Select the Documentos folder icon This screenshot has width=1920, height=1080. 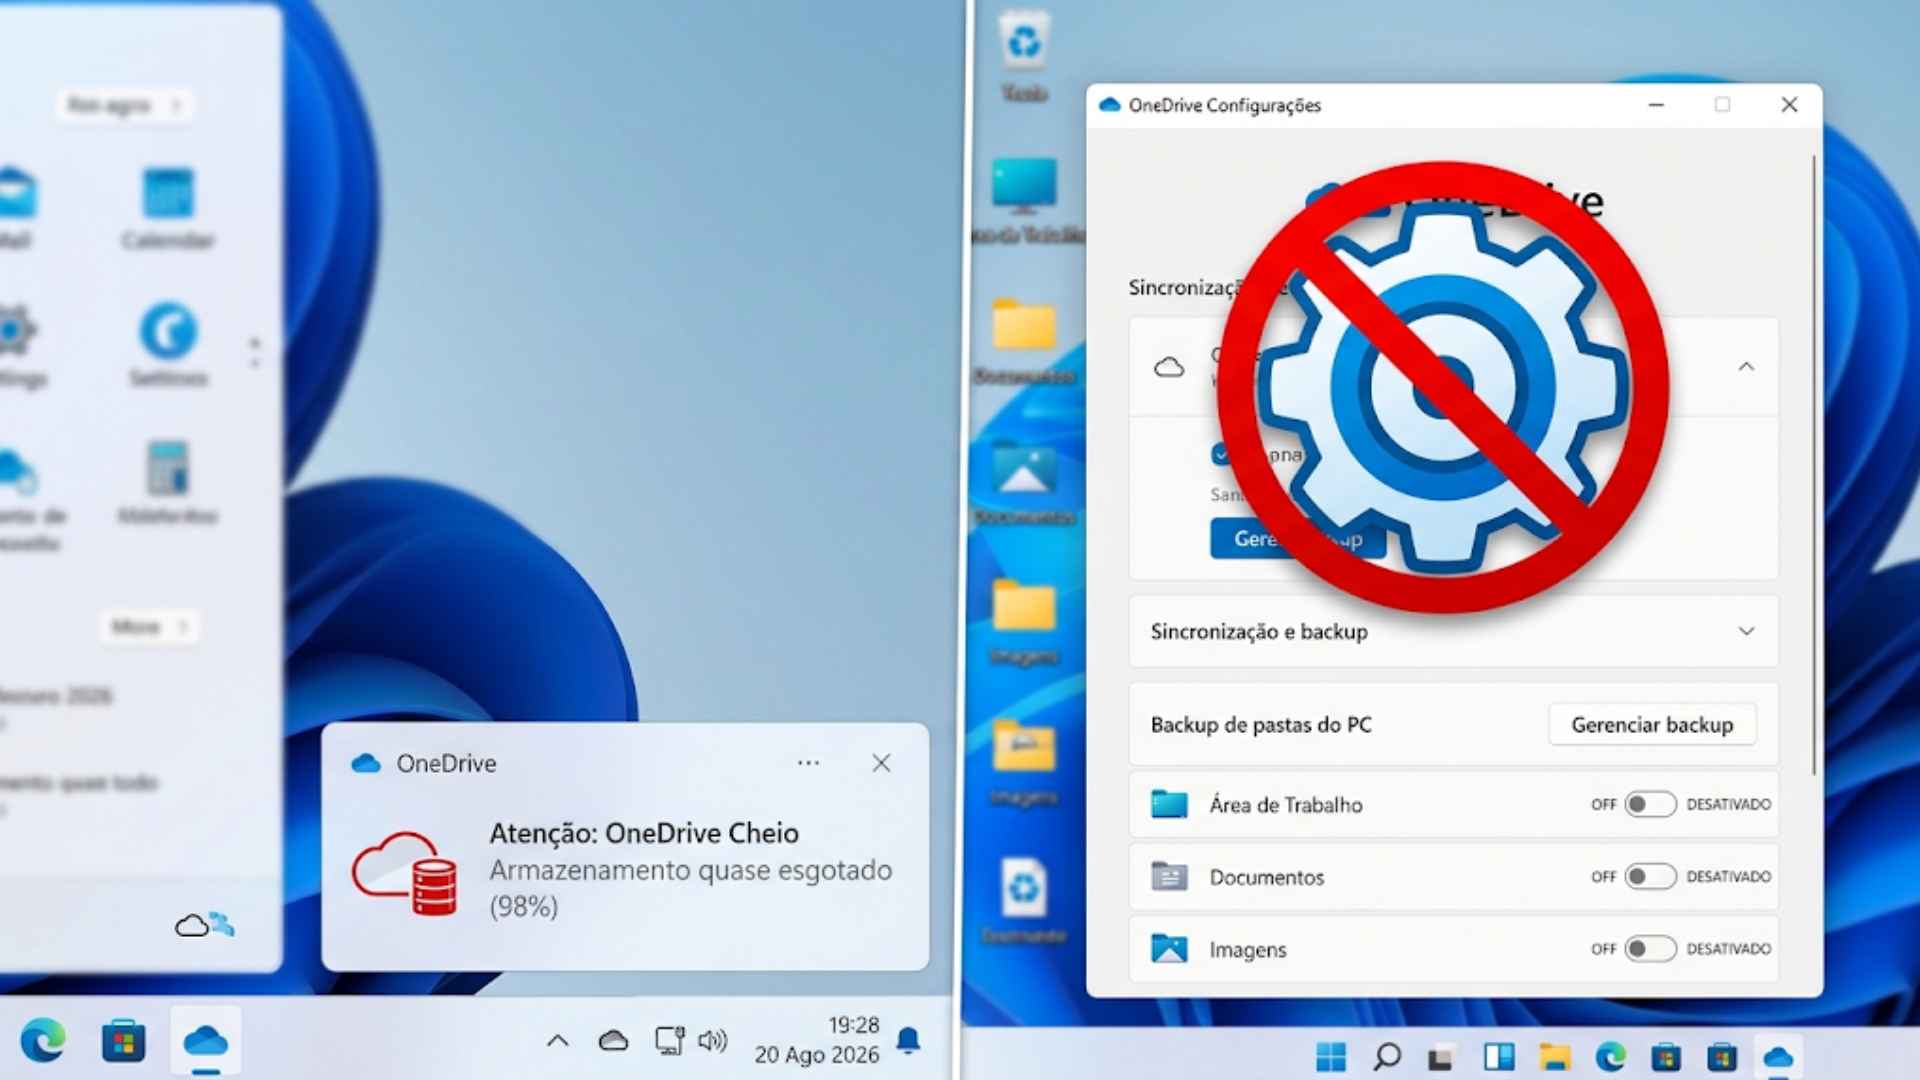[1169, 877]
